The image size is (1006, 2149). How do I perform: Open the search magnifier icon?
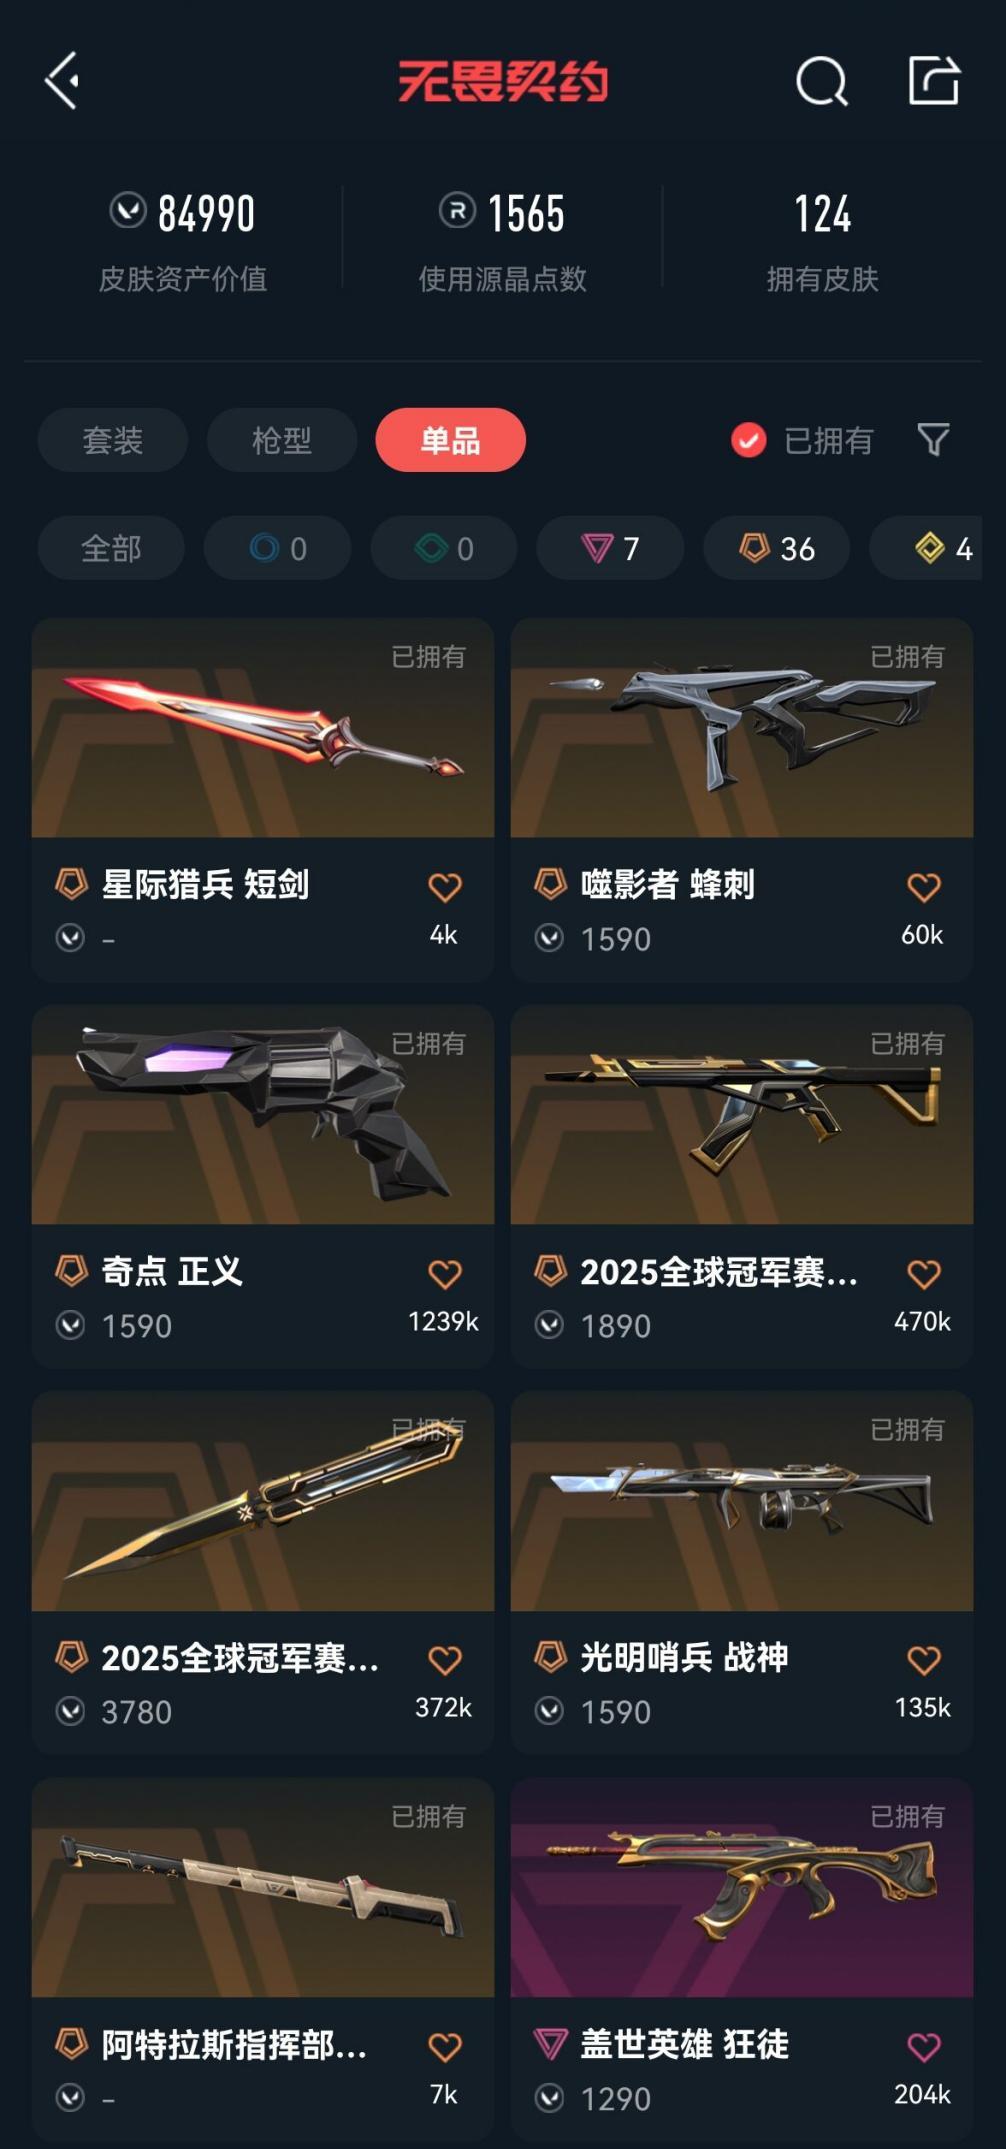822,81
